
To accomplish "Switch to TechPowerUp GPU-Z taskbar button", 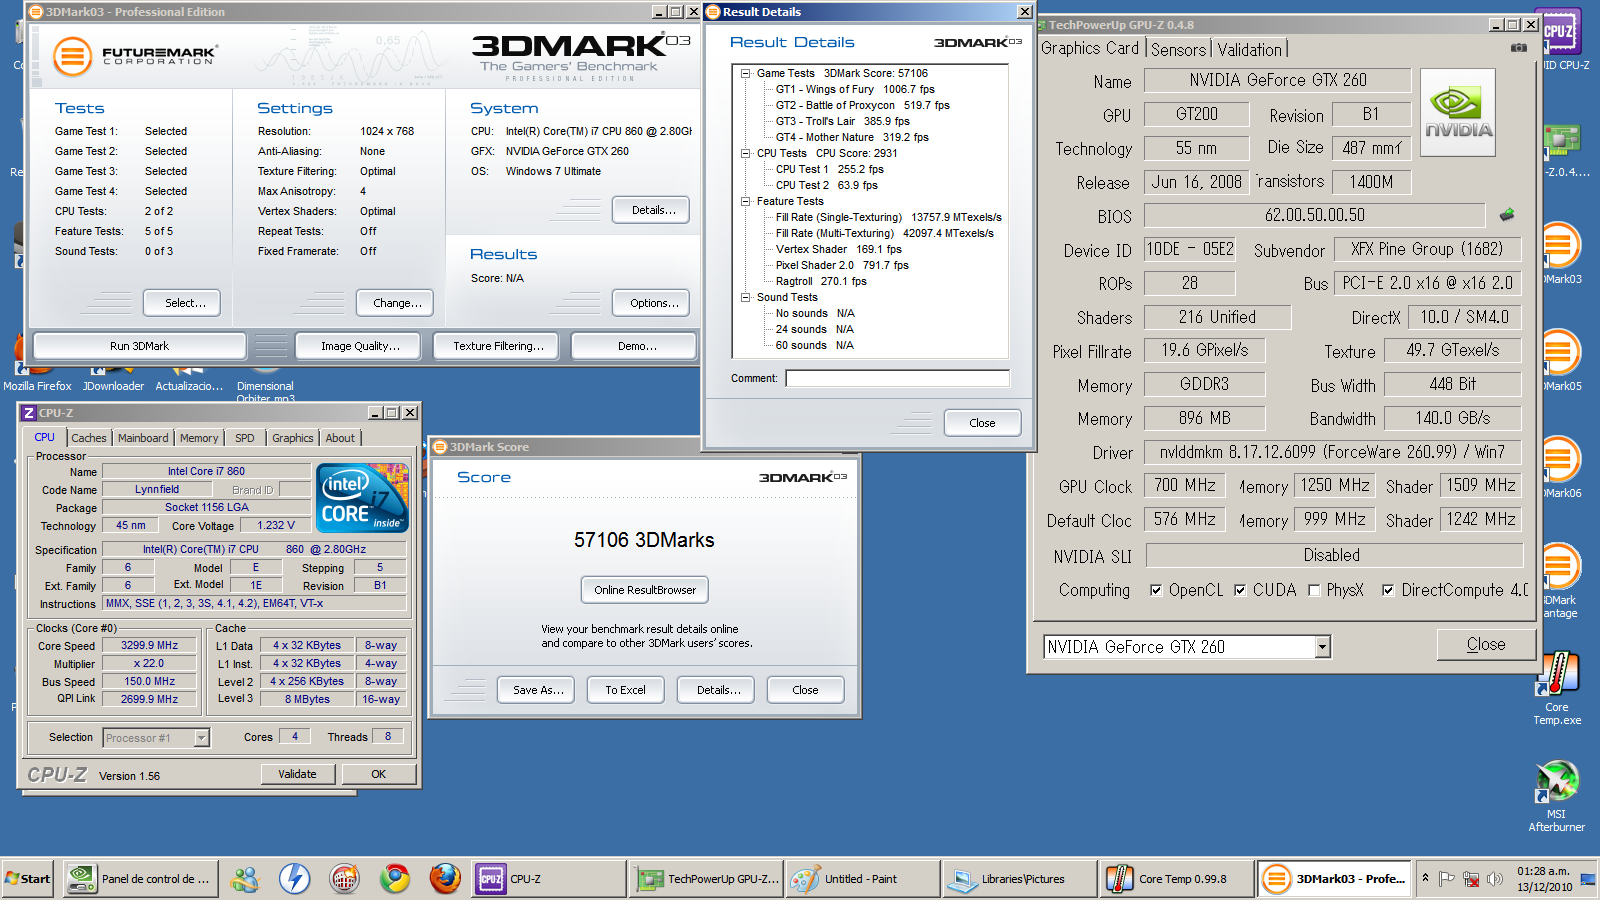I will 707,879.
